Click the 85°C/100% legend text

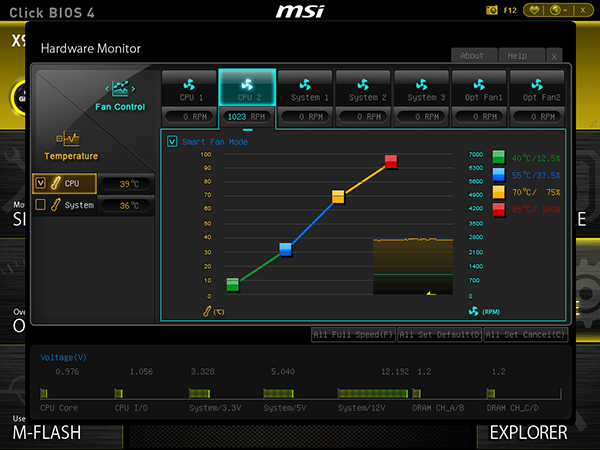click(536, 209)
